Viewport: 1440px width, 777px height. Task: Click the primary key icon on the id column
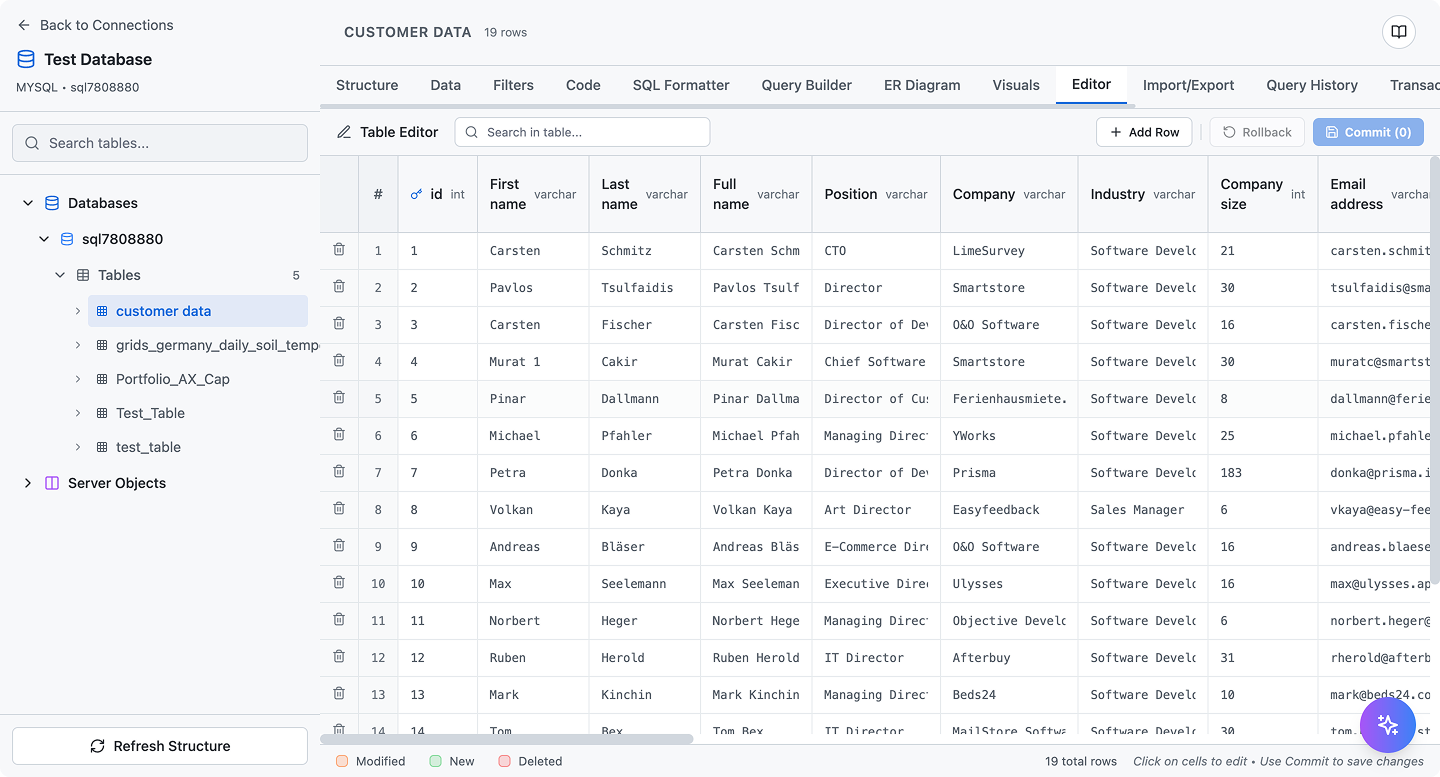coord(417,193)
